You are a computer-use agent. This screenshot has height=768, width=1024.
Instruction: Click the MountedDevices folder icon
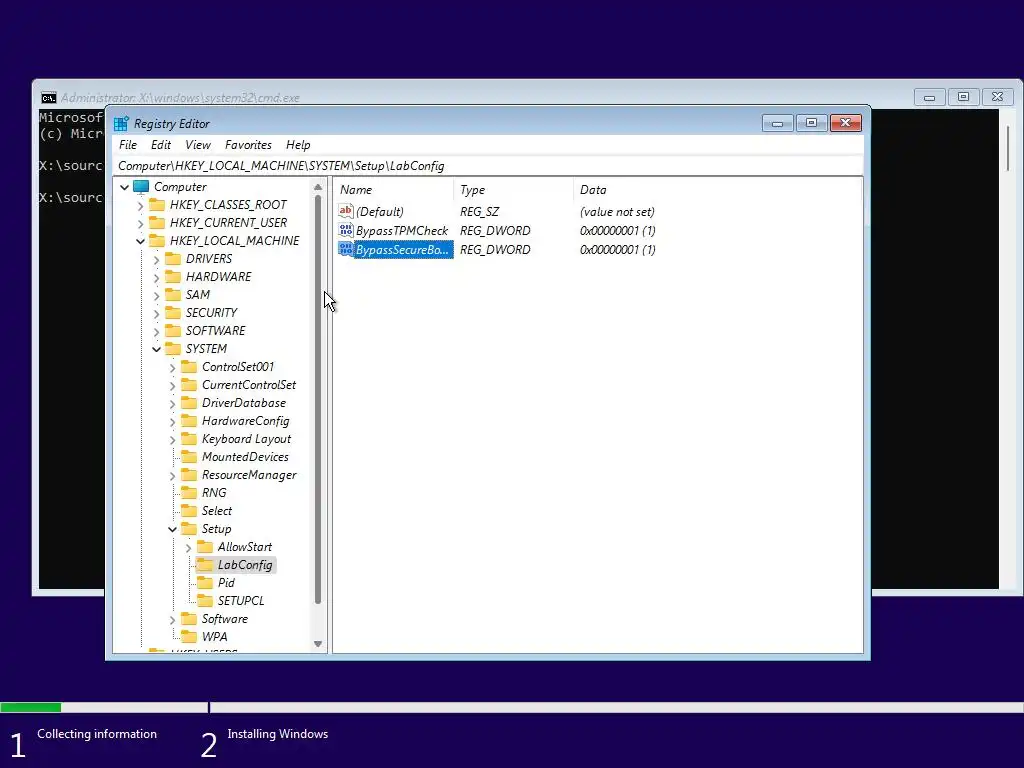pyautogui.click(x=189, y=457)
